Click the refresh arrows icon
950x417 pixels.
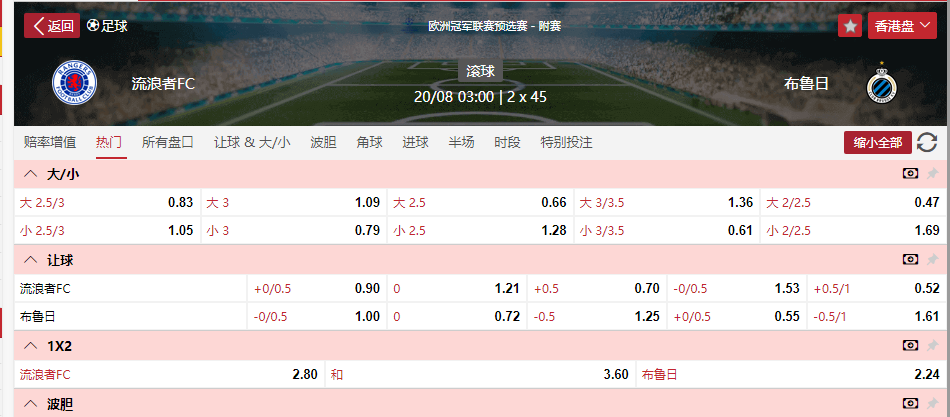tap(927, 142)
